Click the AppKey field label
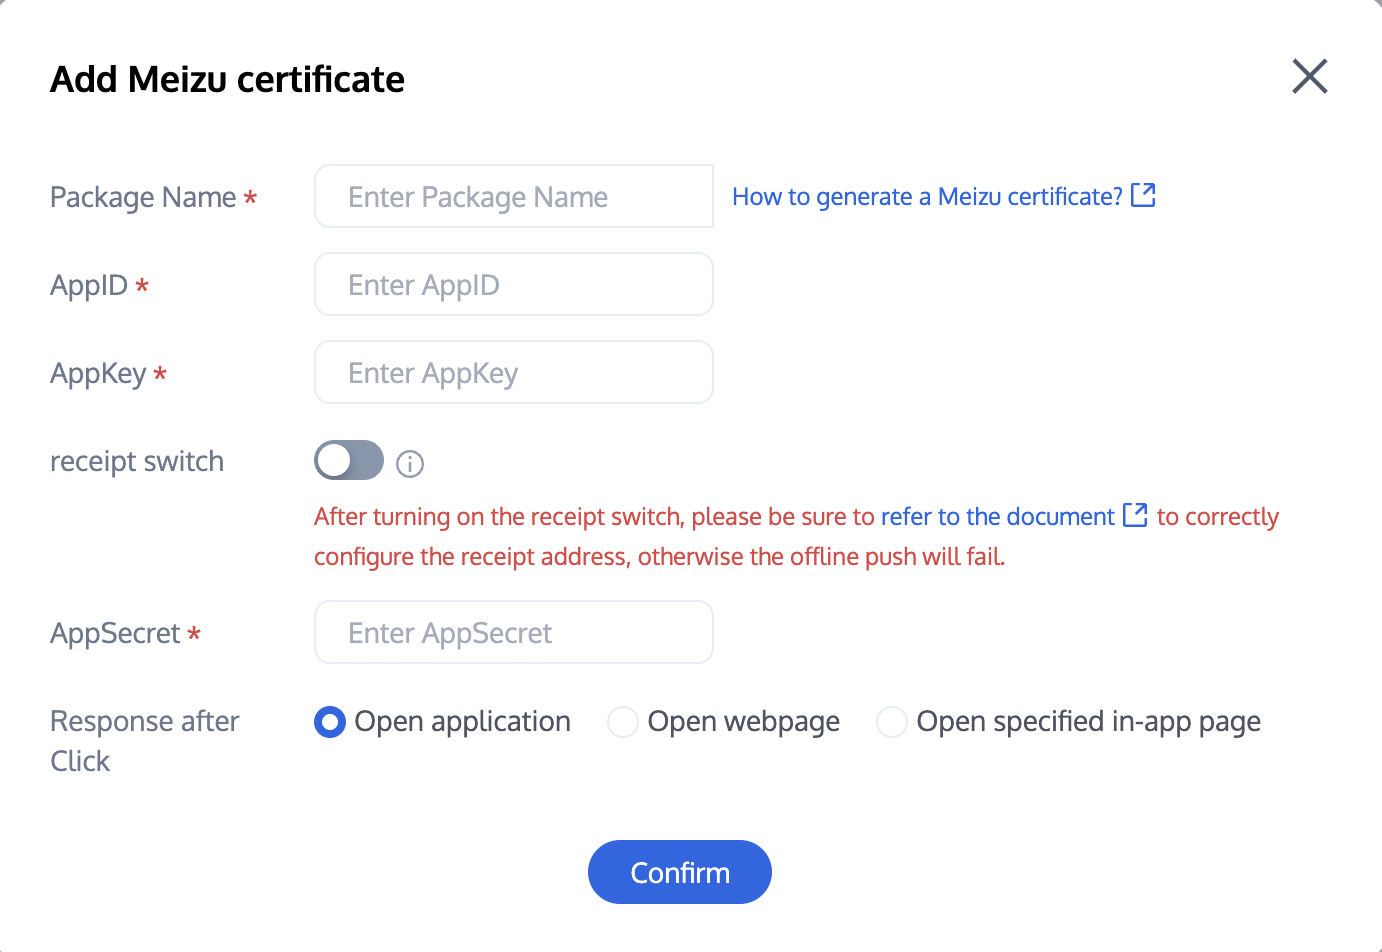This screenshot has width=1382, height=952. pyautogui.click(x=98, y=374)
